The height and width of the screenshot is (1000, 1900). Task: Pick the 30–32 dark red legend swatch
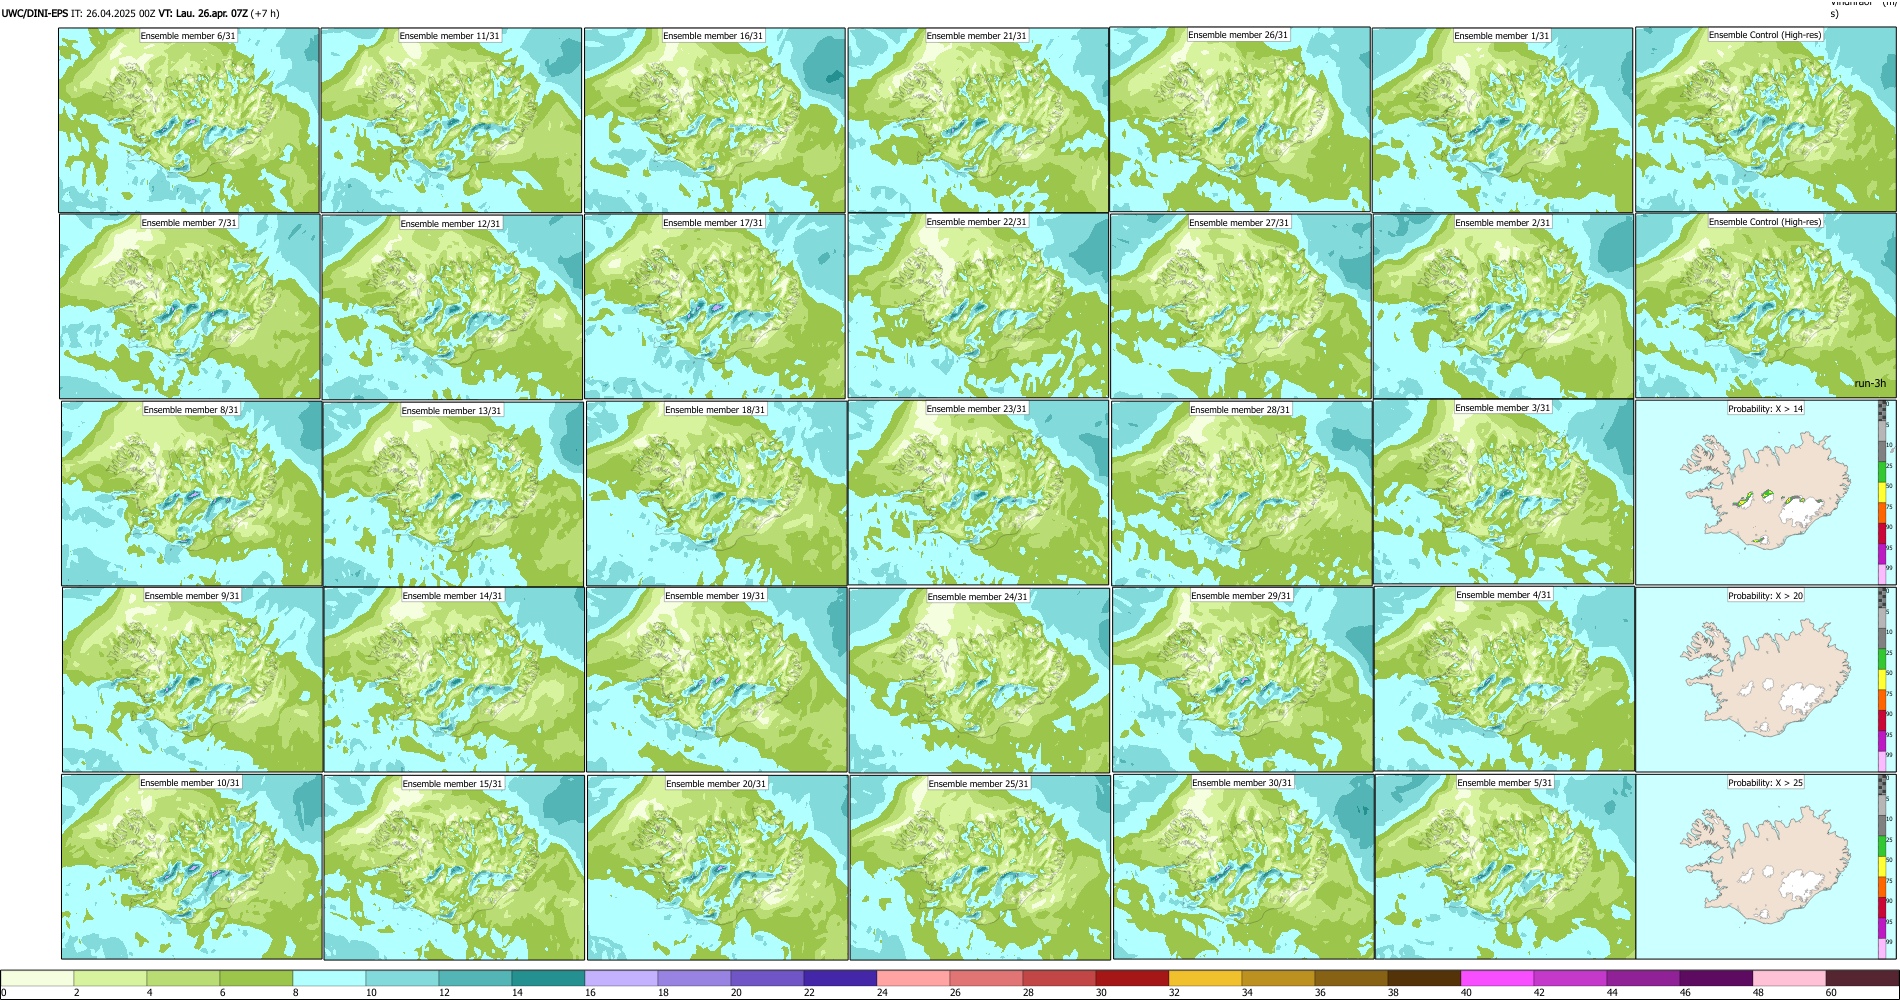(x=1132, y=978)
